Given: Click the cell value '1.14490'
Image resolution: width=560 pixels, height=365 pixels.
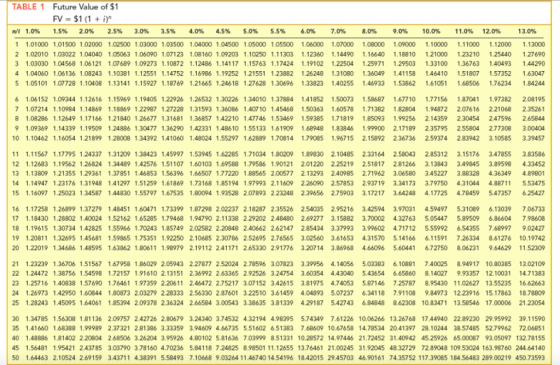Looking at the screenshot, I should [342, 54].
